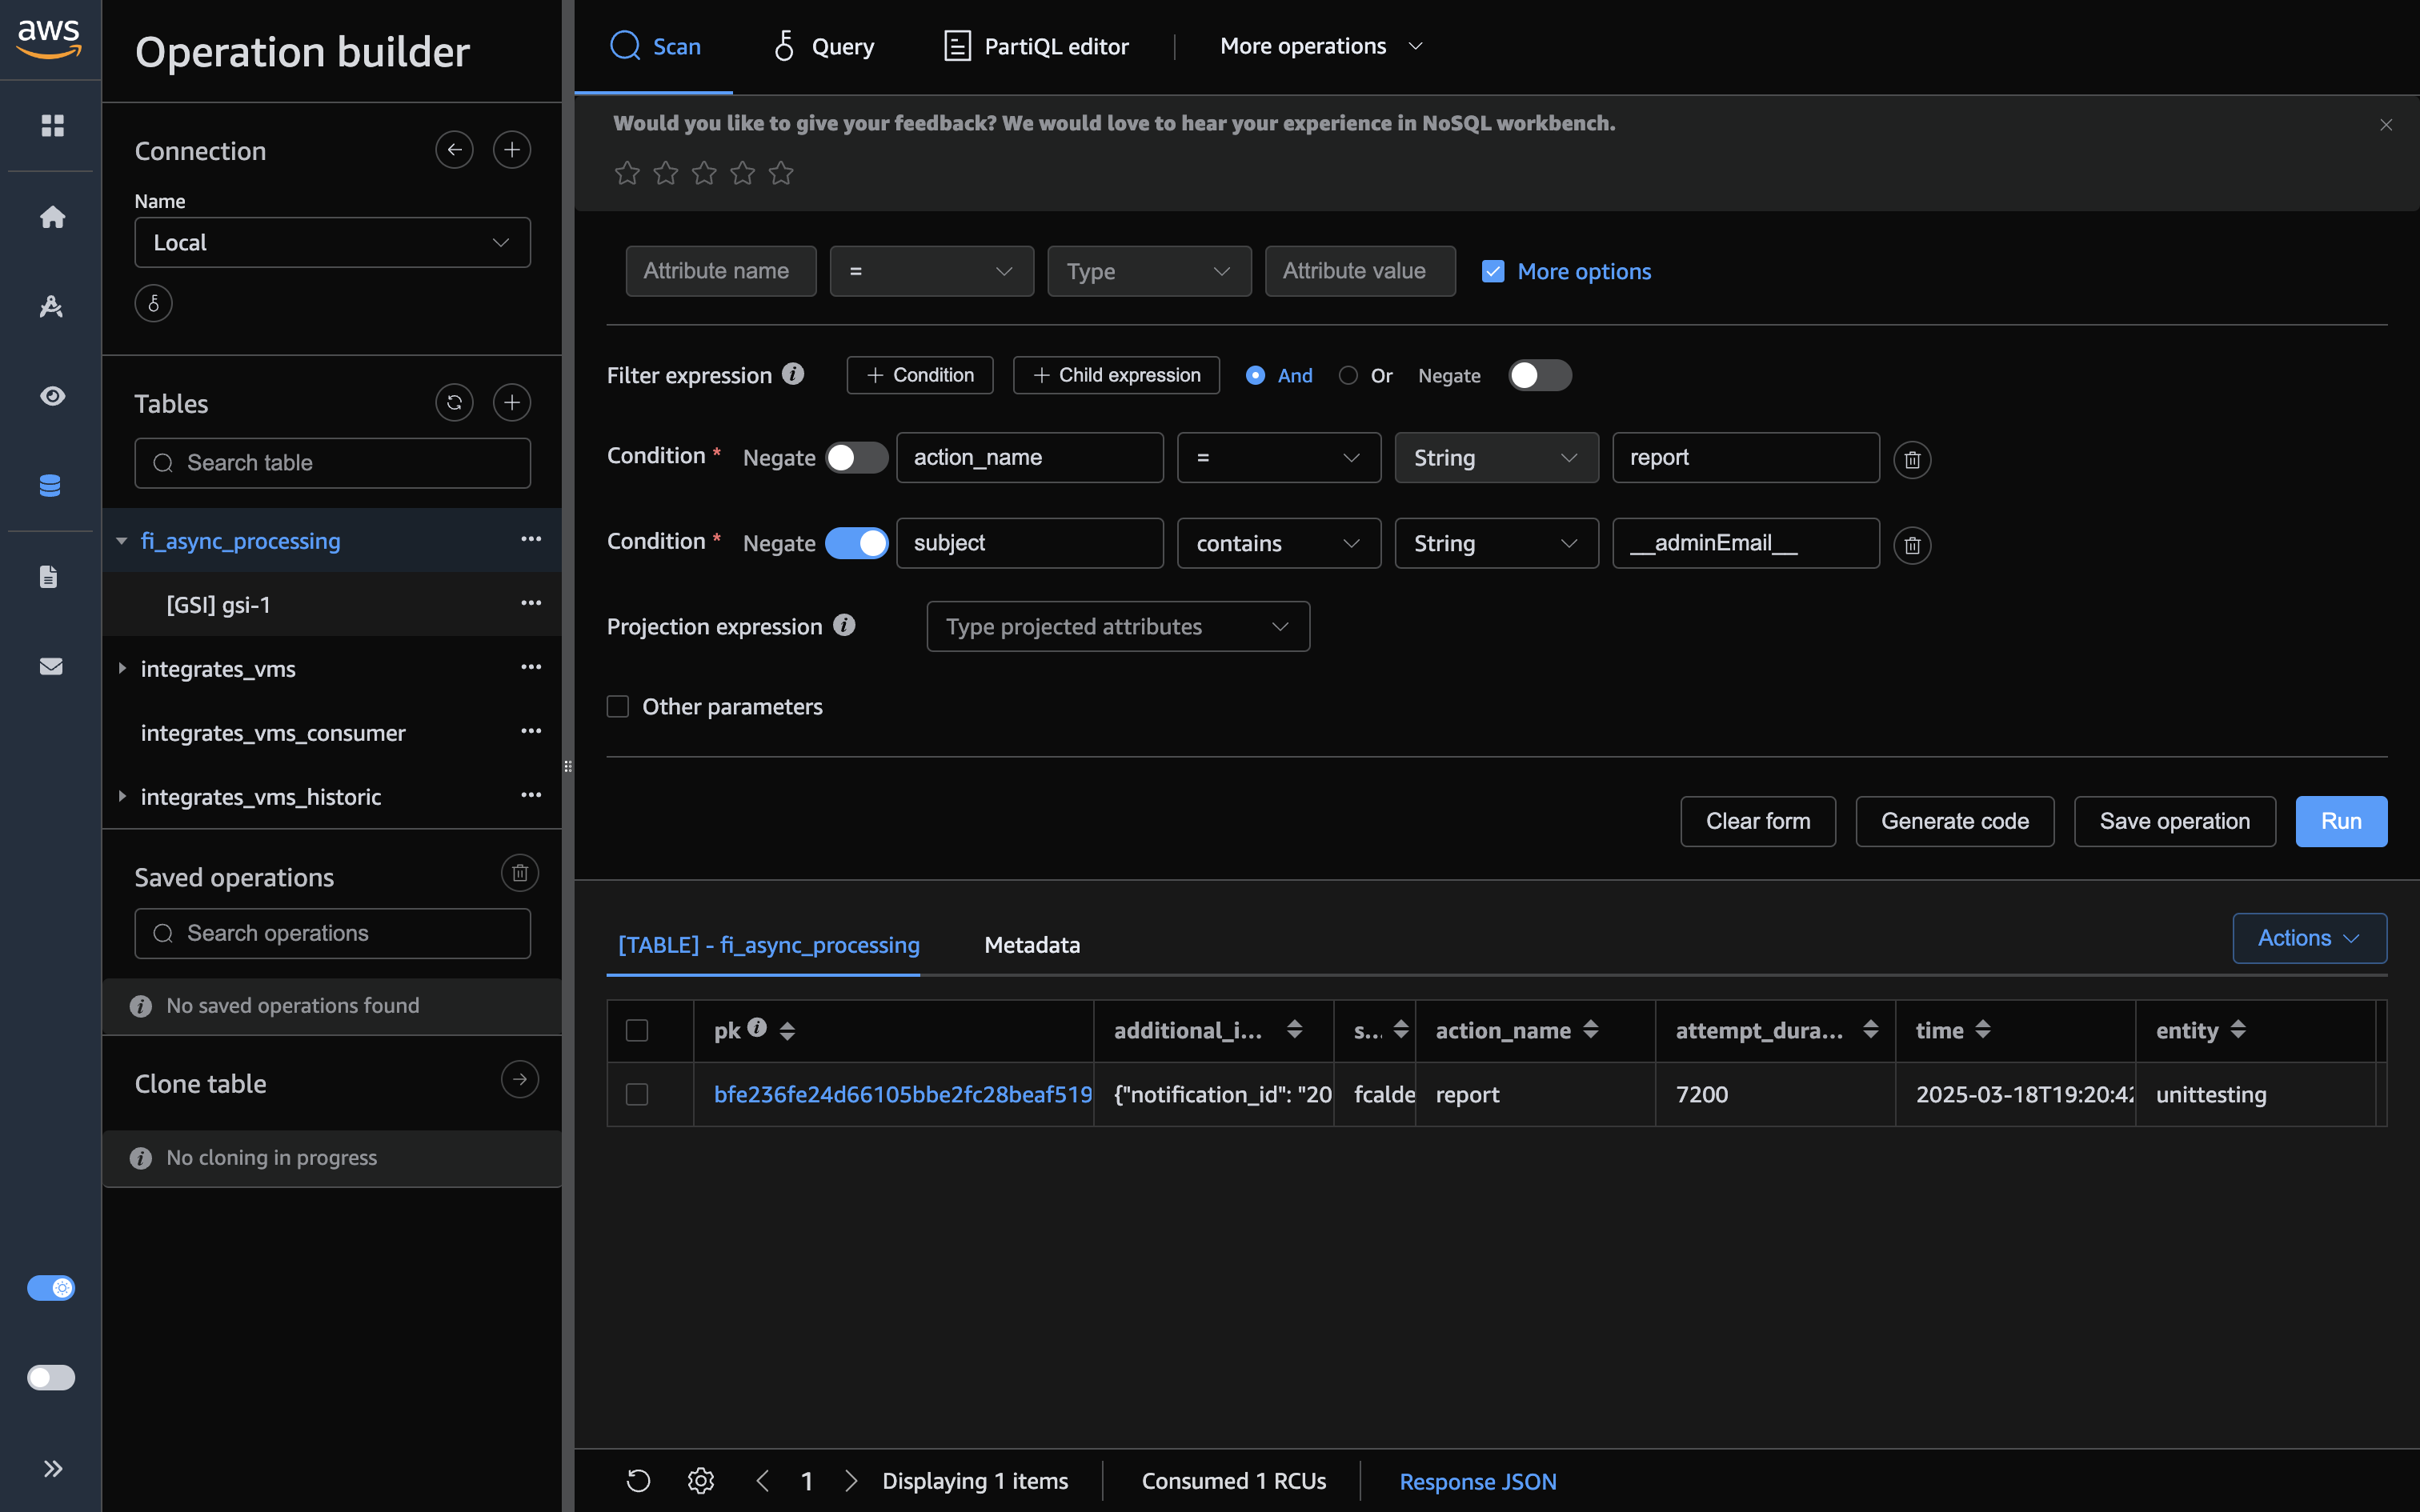The image size is (2420, 1512).
Task: Open options menu for integrates_vms table
Action: 531,668
